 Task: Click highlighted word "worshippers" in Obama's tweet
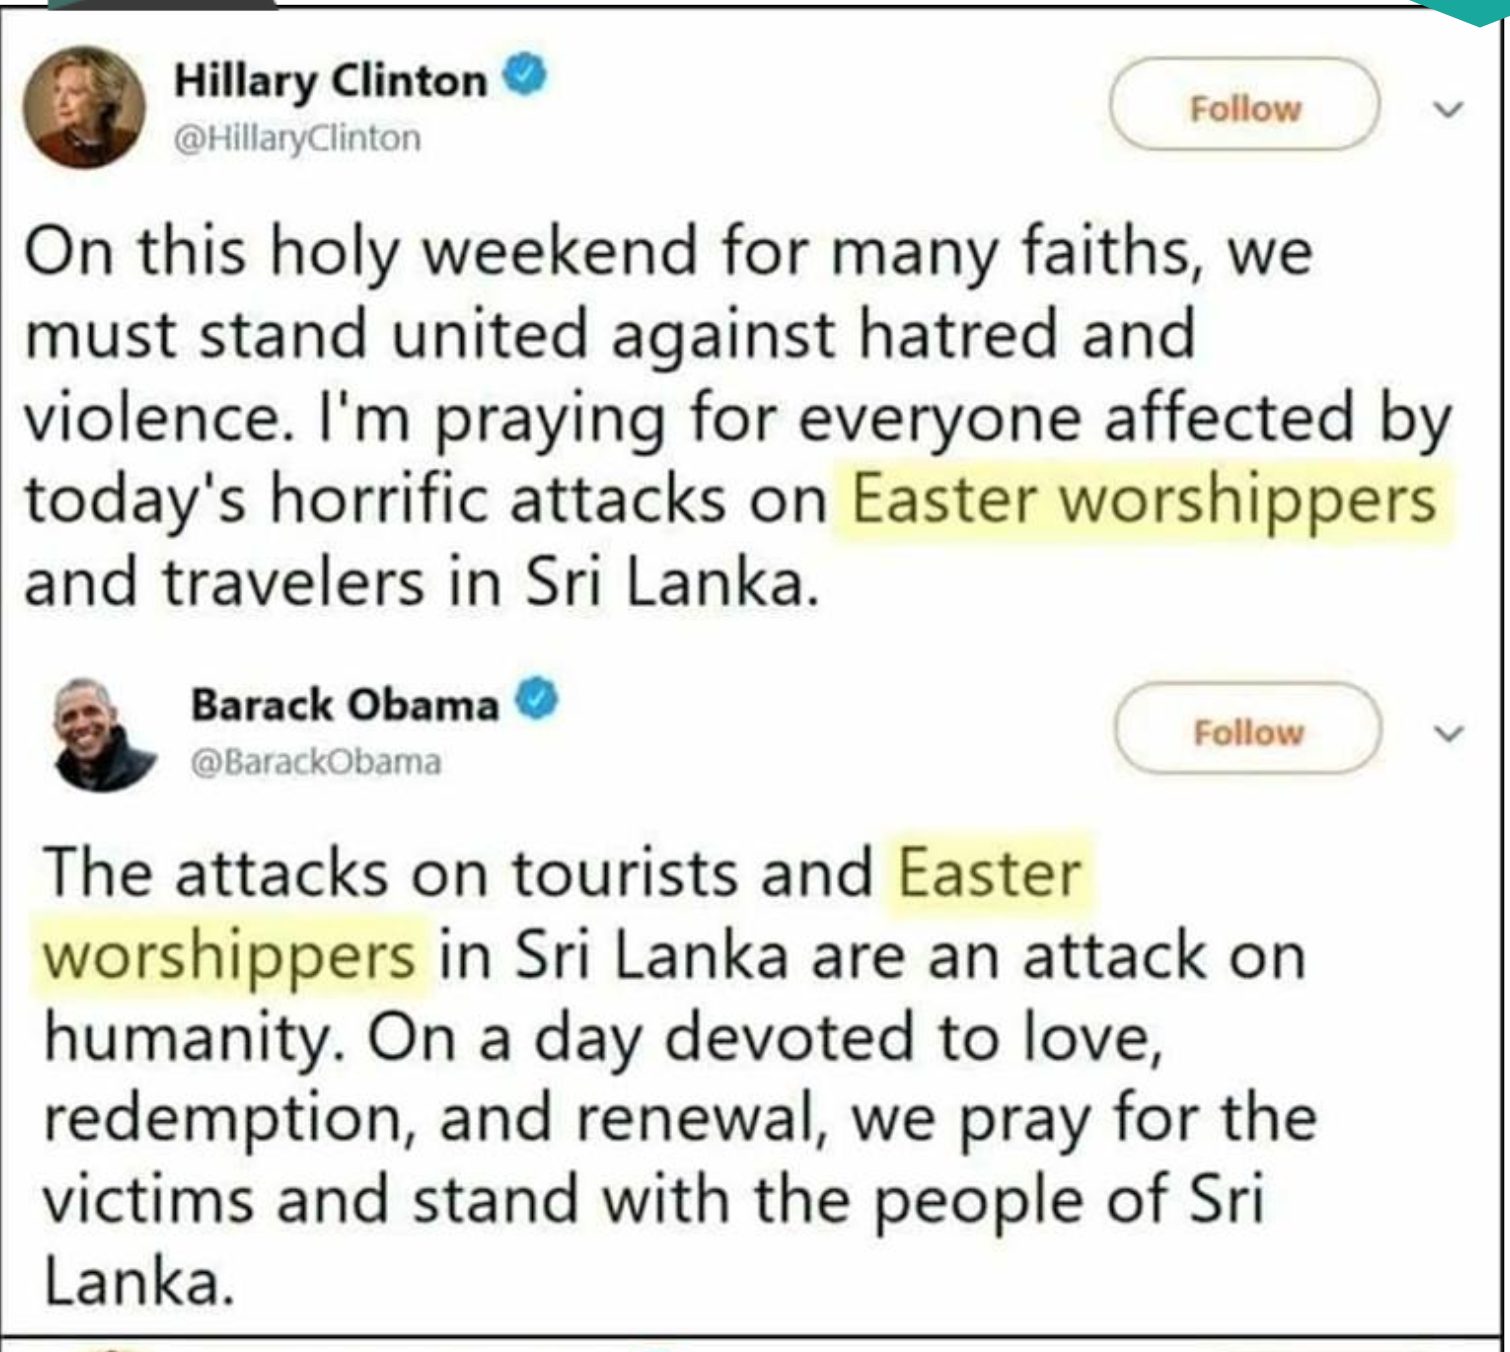(228, 955)
